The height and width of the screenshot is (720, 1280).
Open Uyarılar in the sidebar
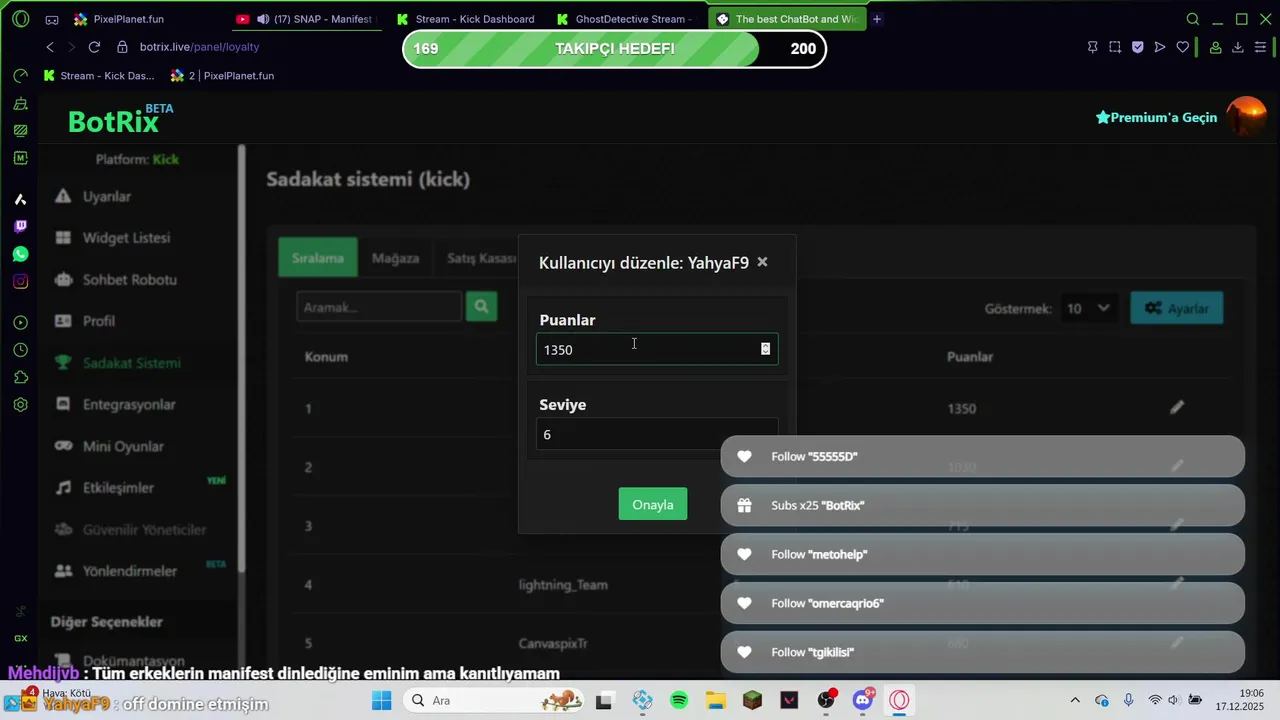[106, 197]
